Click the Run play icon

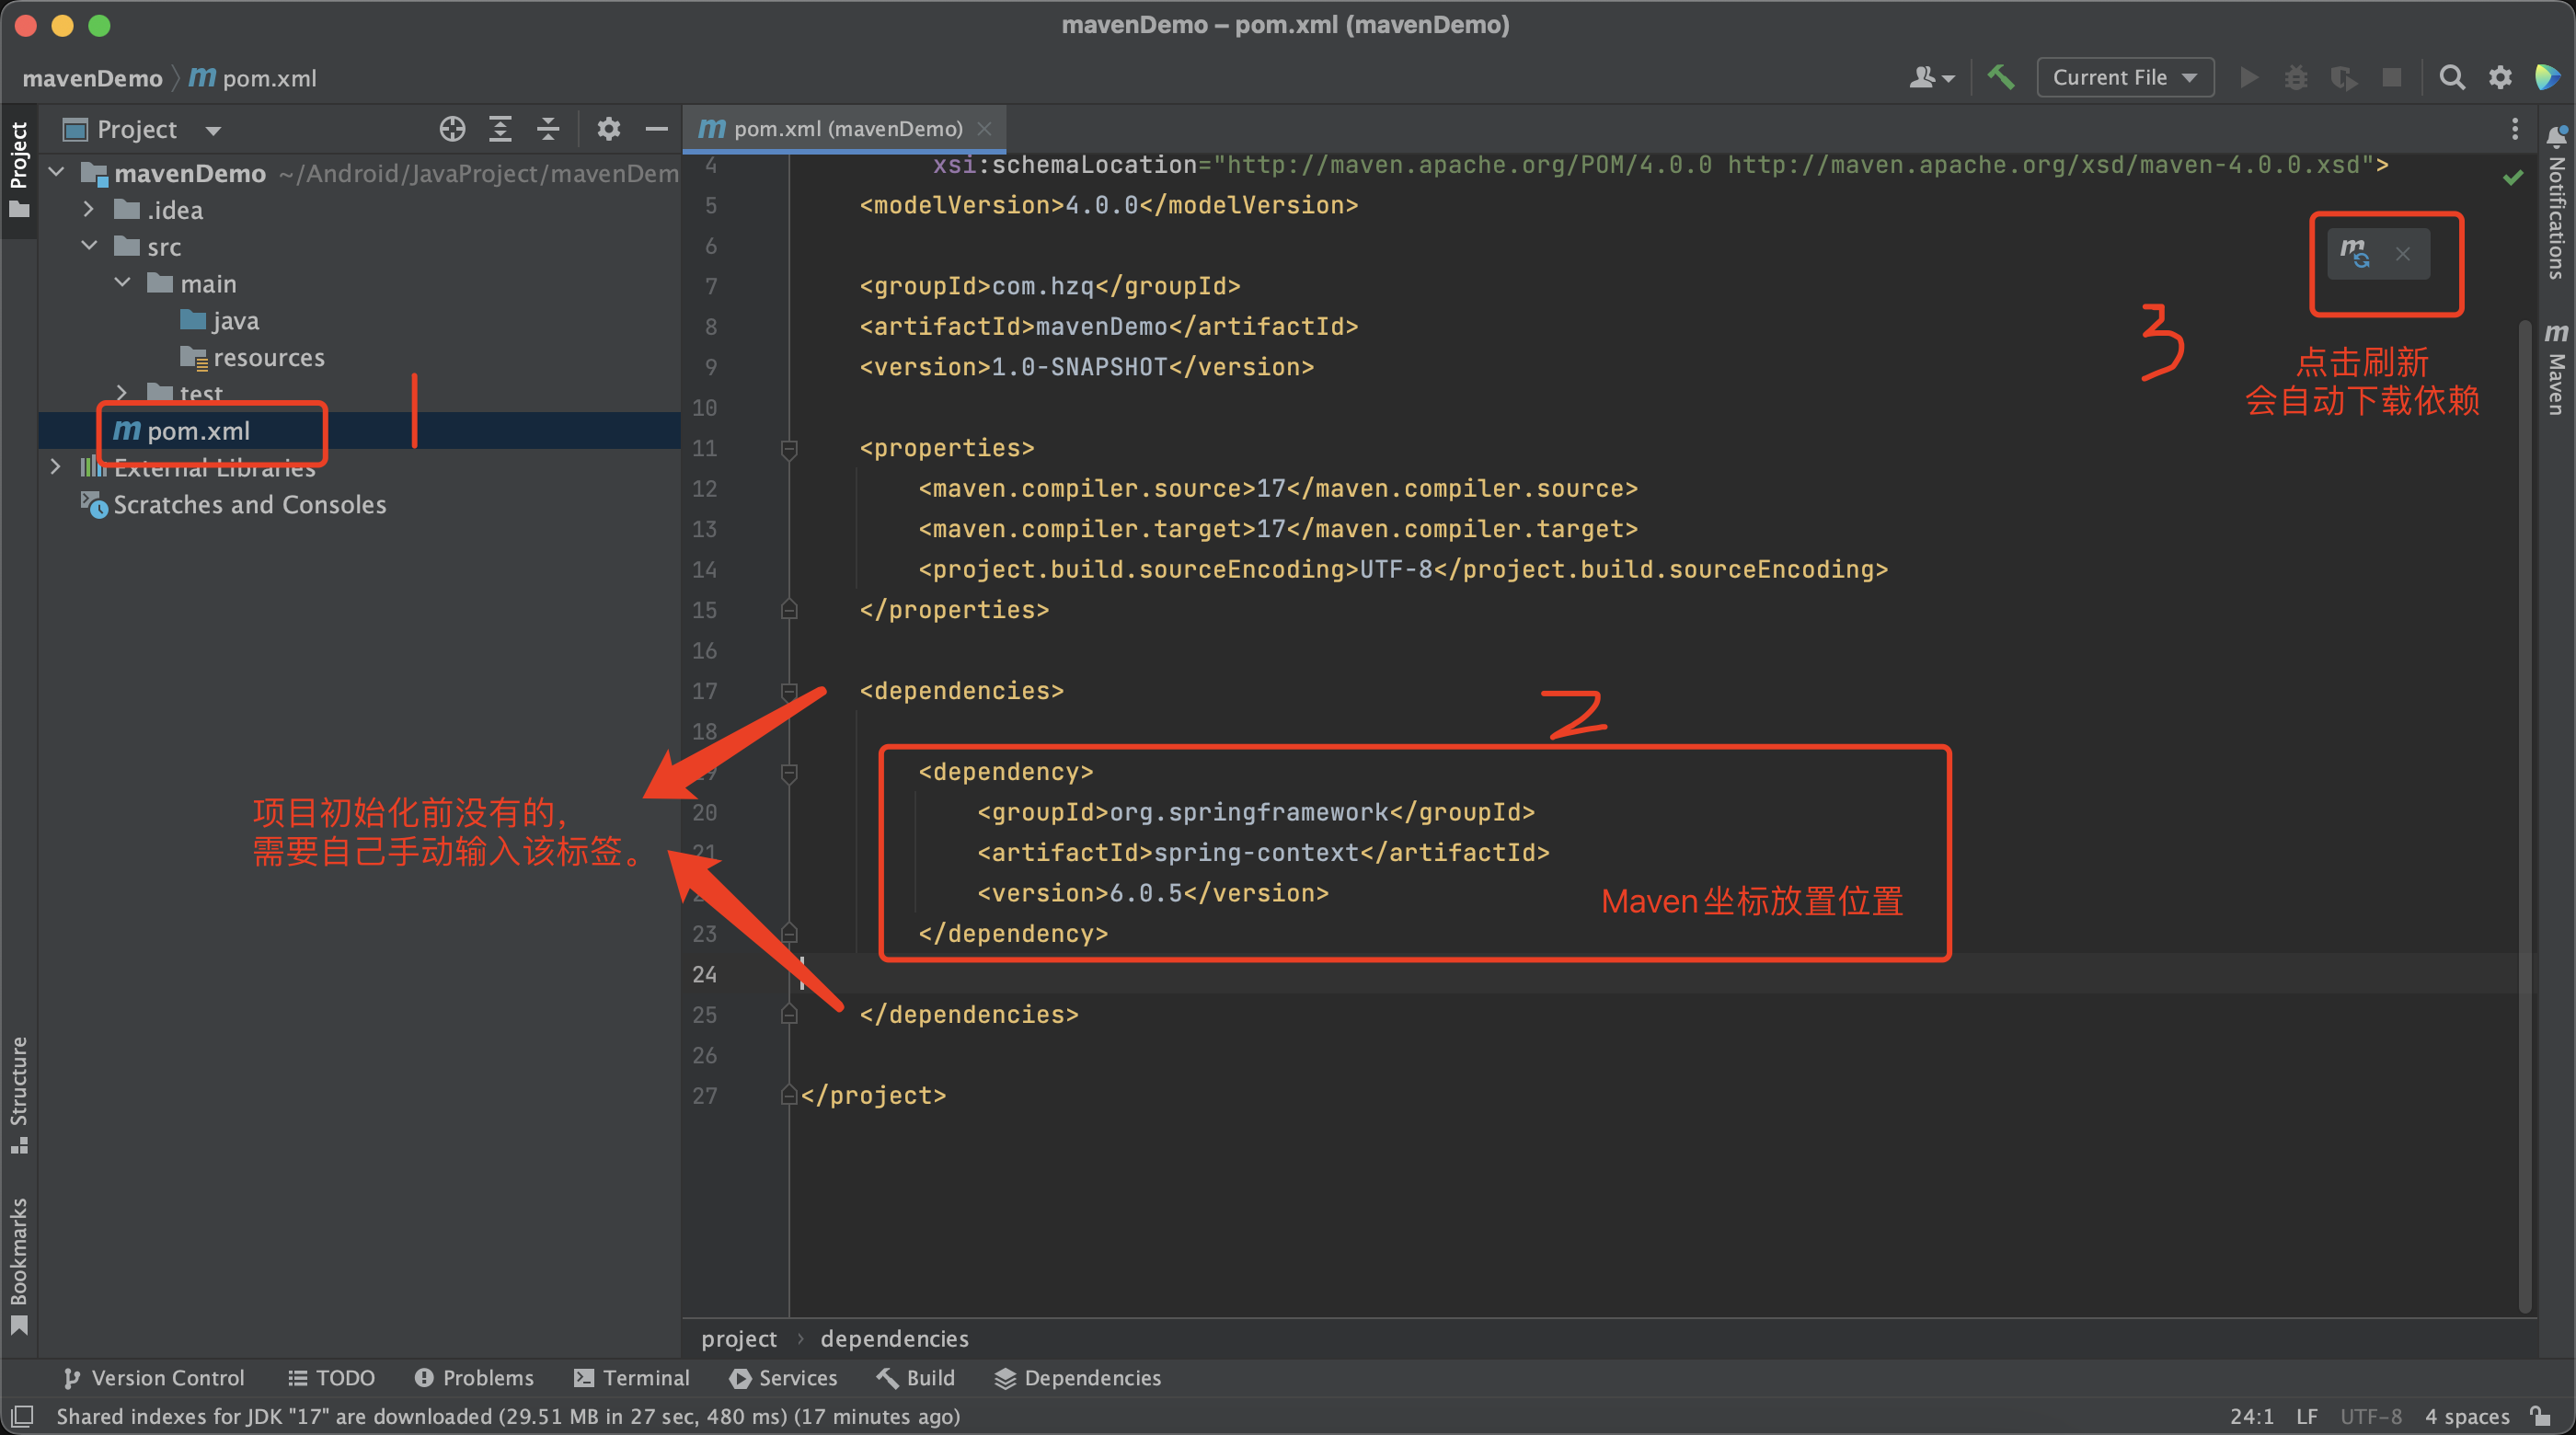coord(2249,77)
